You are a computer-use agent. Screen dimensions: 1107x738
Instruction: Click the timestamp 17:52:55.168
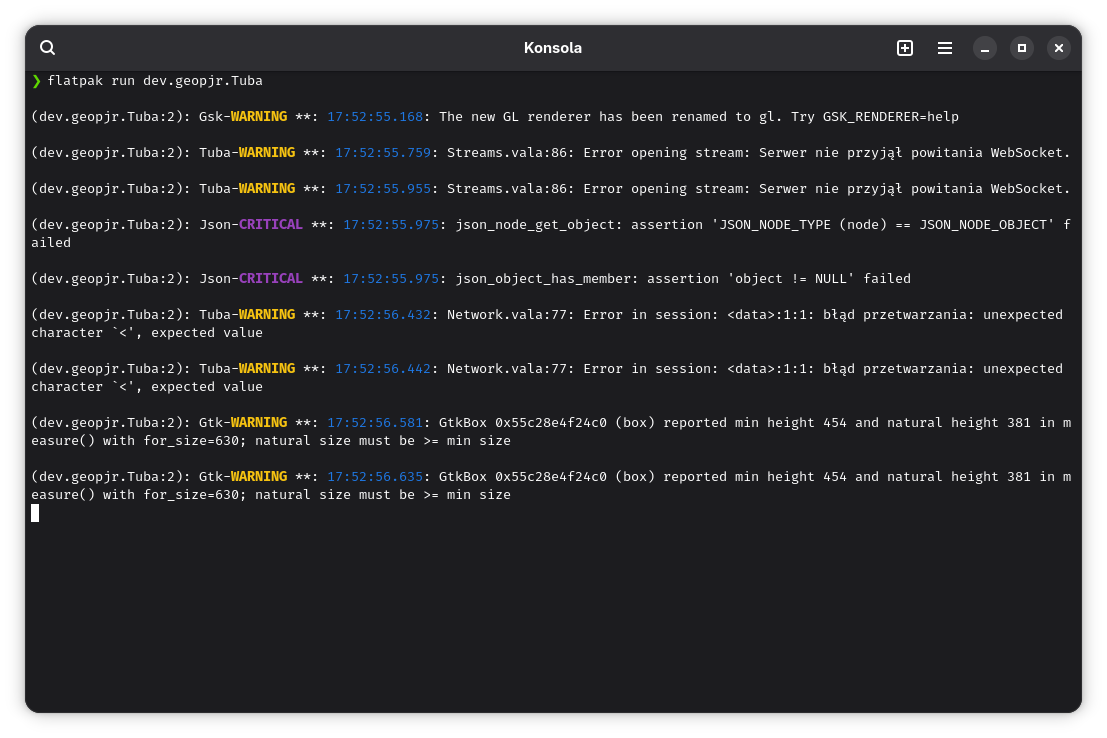[x=375, y=116]
